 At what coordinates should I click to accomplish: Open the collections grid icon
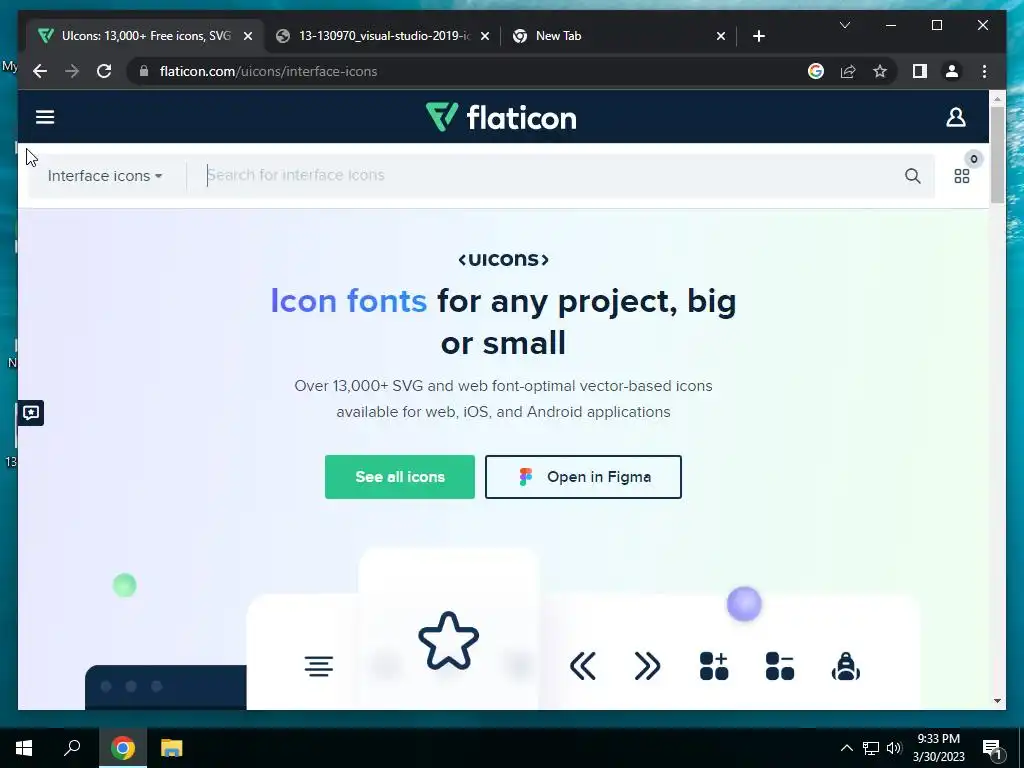(962, 176)
